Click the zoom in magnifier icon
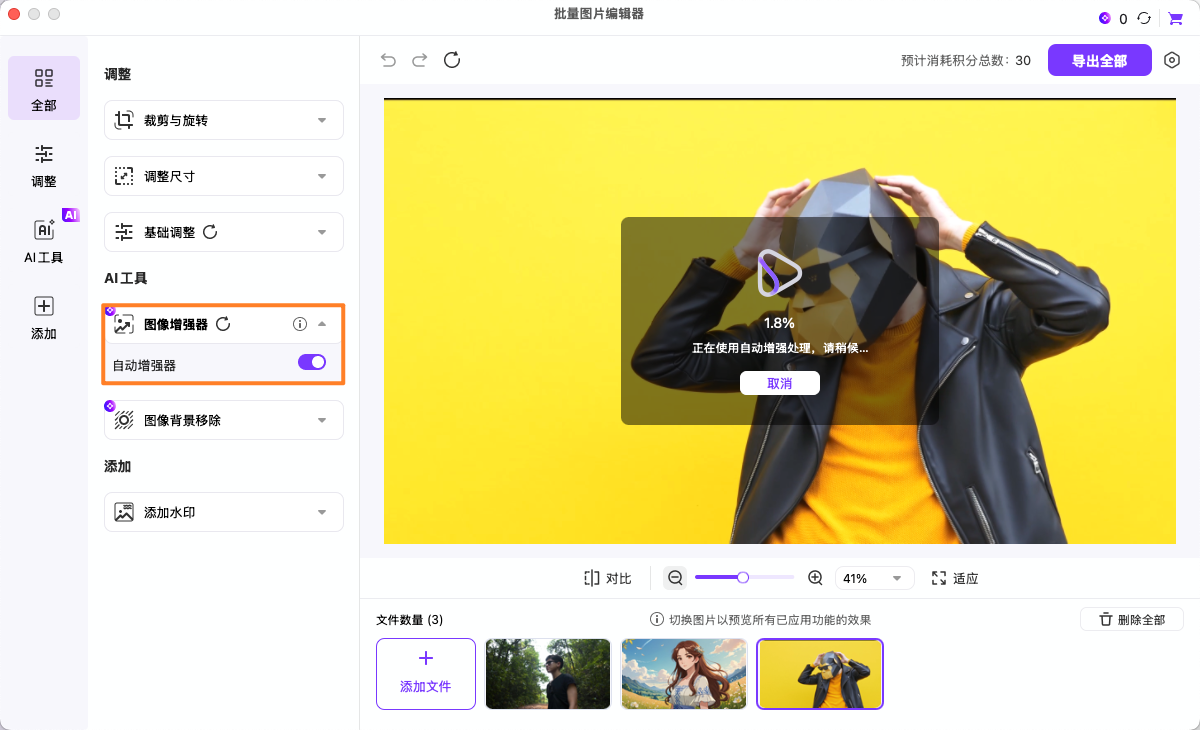This screenshot has width=1200, height=730. [815, 578]
